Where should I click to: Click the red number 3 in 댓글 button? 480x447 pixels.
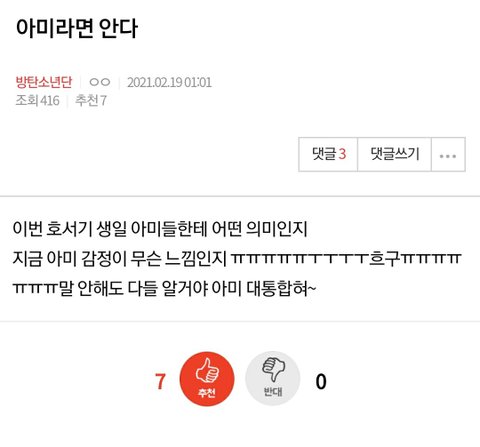tap(342, 154)
